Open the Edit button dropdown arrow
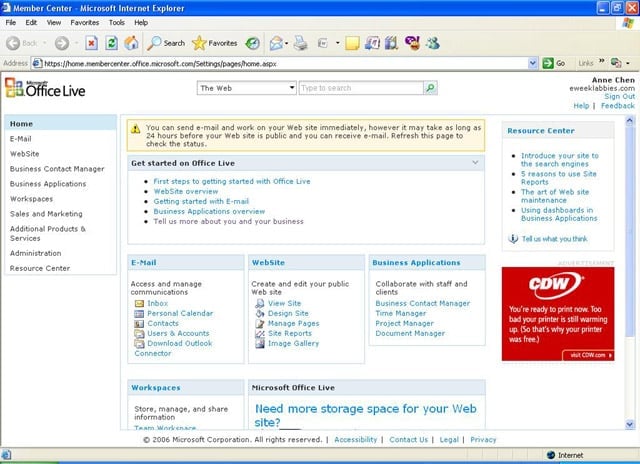Image resolution: width=640 pixels, height=464 pixels. click(x=338, y=43)
